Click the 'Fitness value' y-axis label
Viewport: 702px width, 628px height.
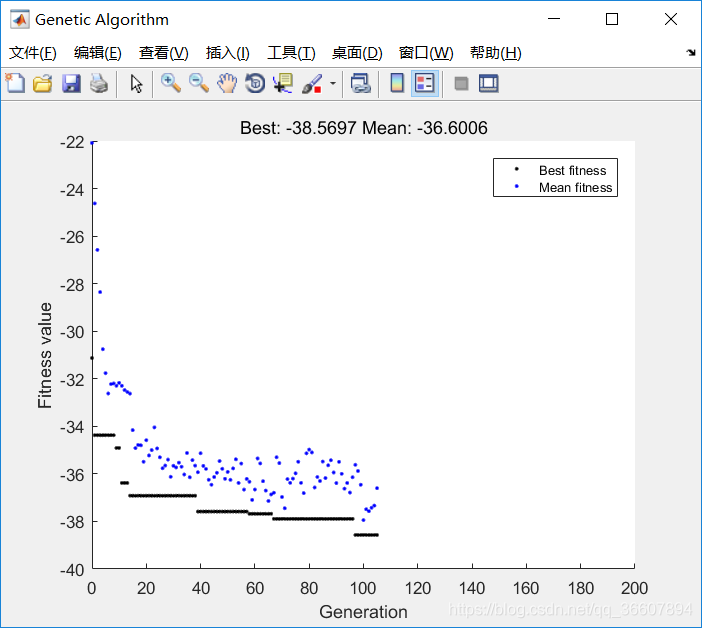coord(44,355)
